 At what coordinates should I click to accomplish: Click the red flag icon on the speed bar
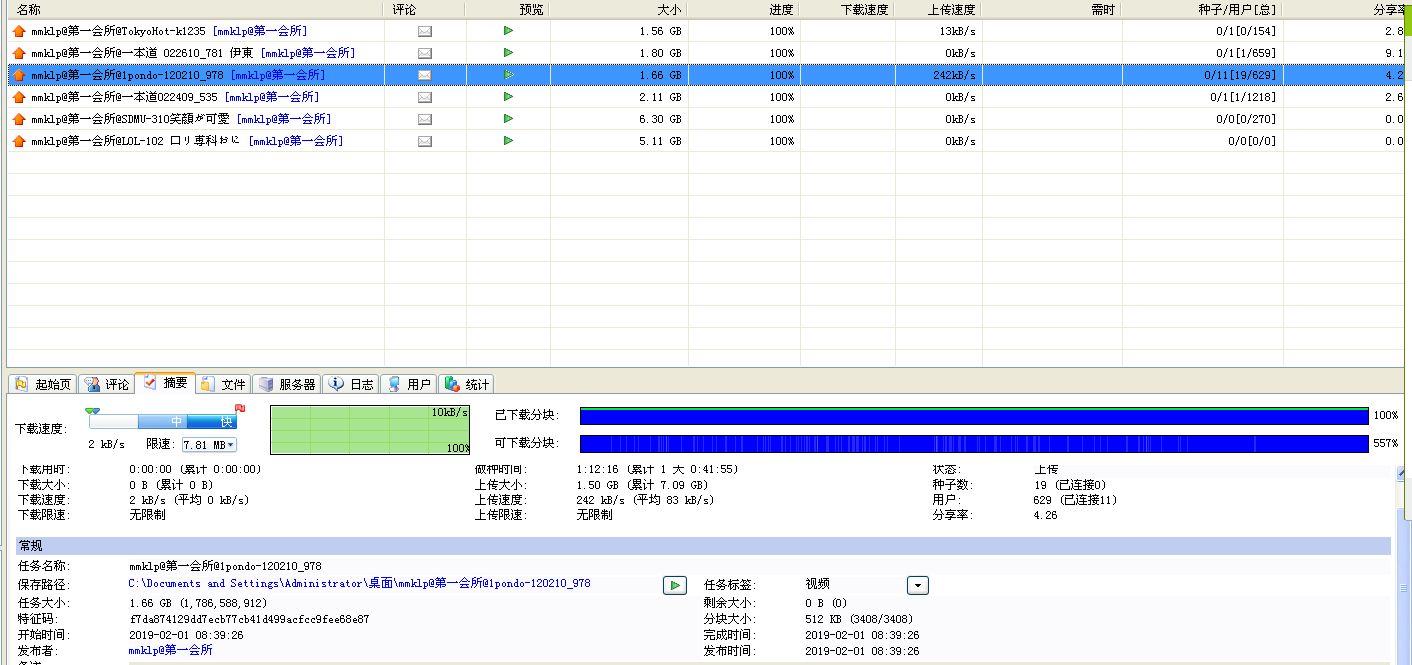pos(240,408)
